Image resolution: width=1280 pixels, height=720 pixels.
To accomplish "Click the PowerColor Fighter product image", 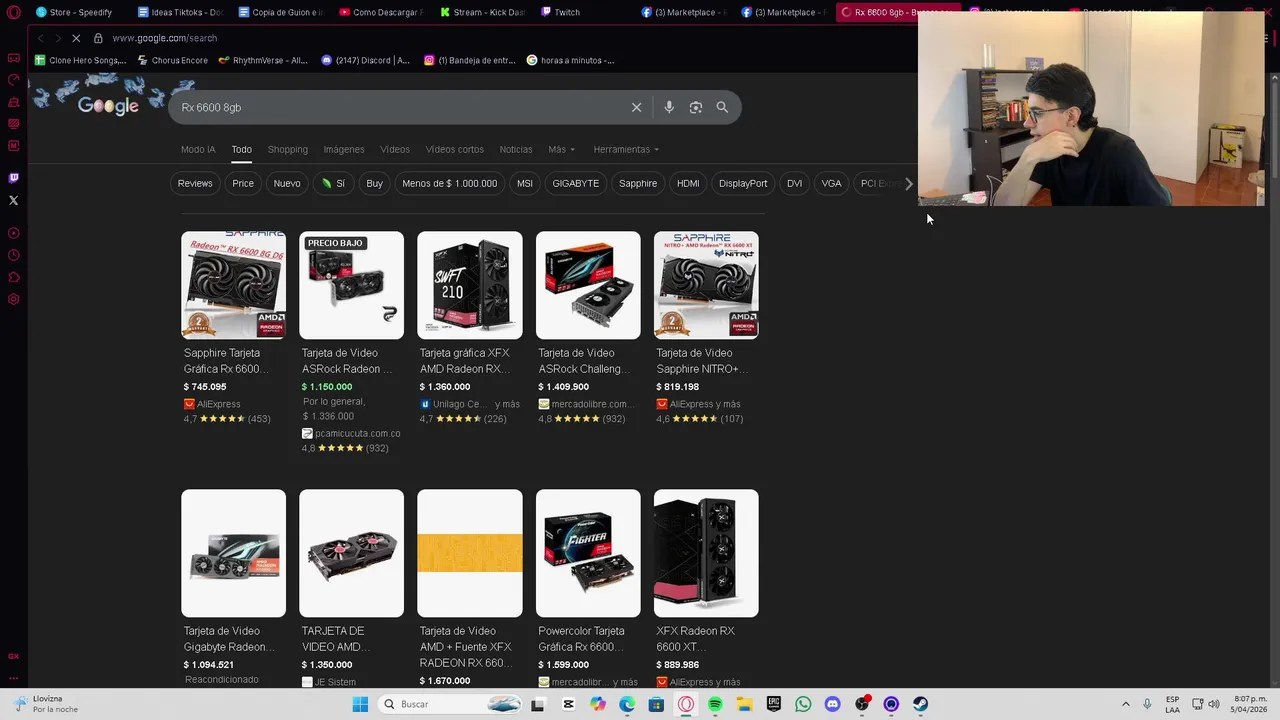I will (588, 553).
